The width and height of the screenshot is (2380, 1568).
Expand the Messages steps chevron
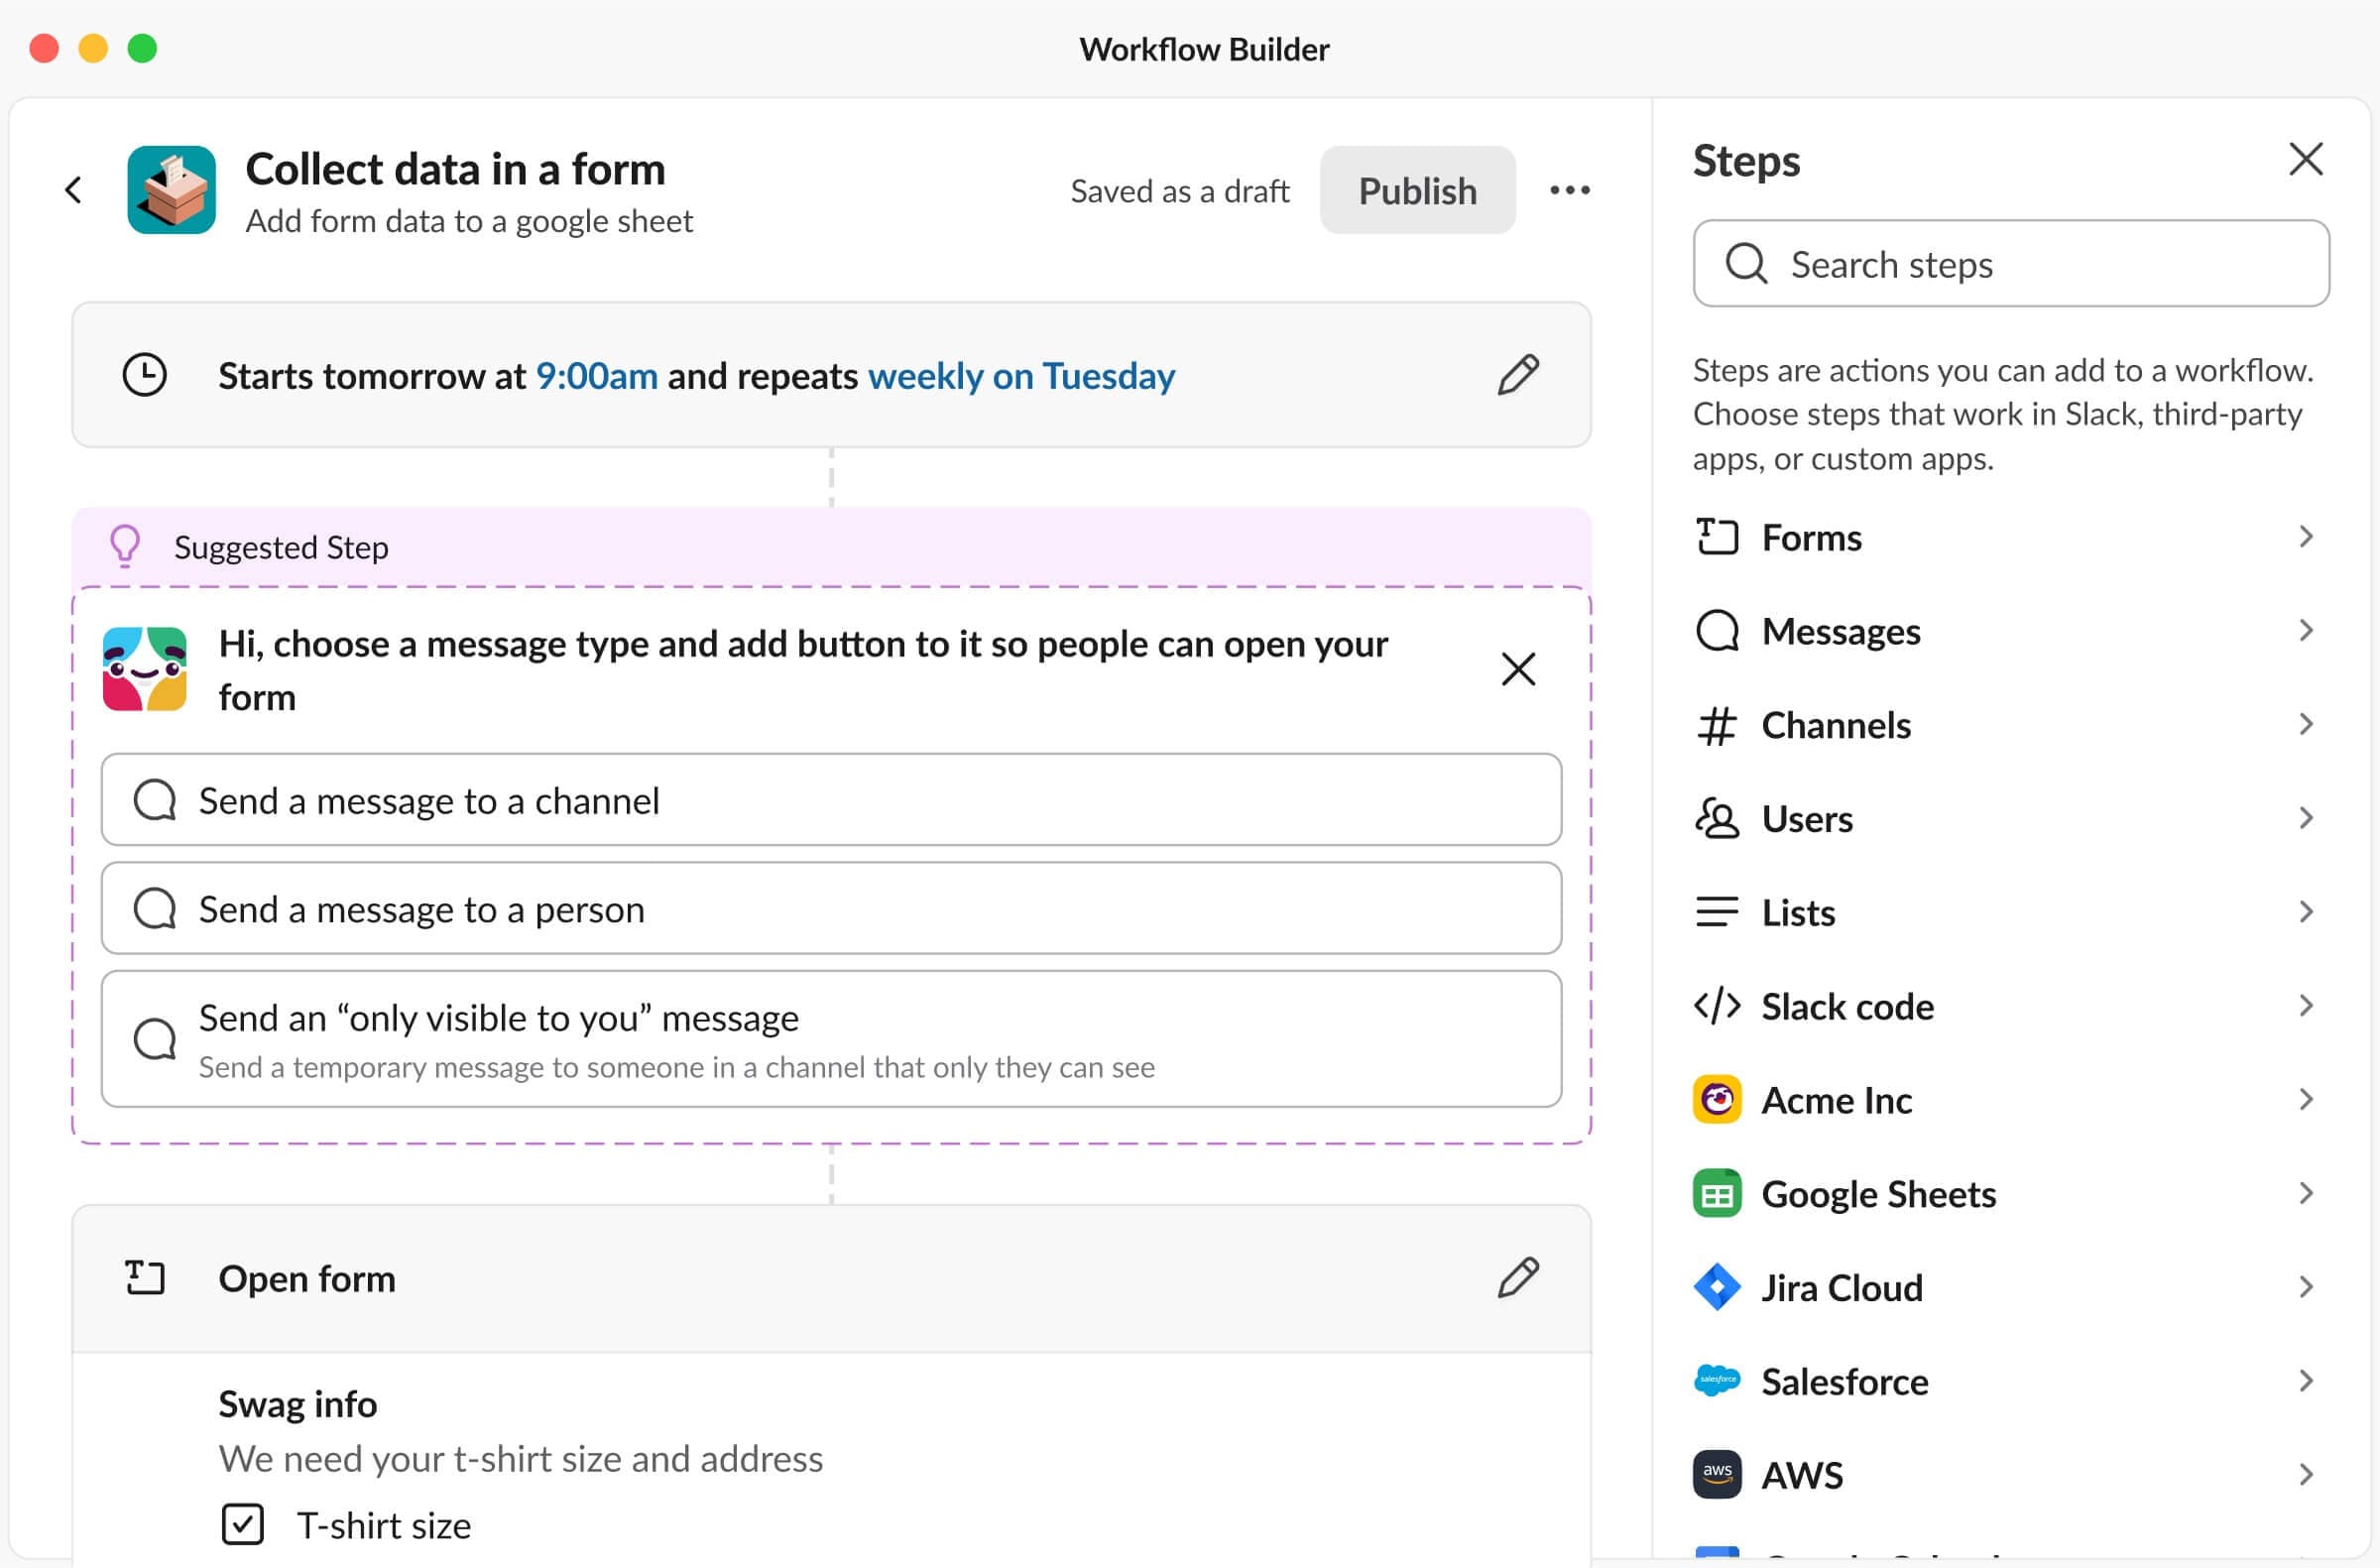coord(2306,631)
